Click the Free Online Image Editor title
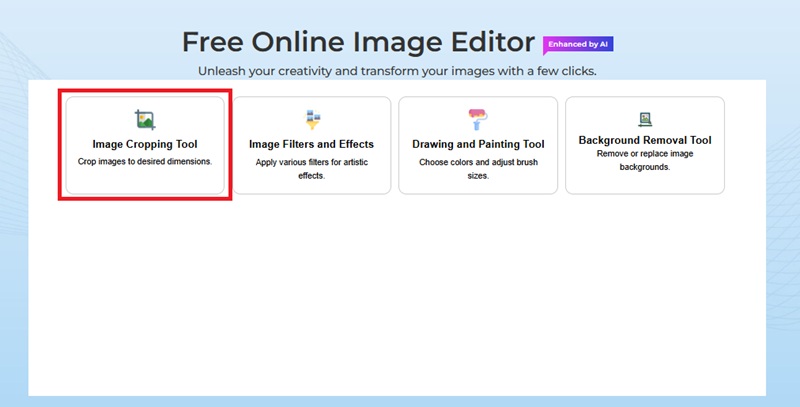 358,42
